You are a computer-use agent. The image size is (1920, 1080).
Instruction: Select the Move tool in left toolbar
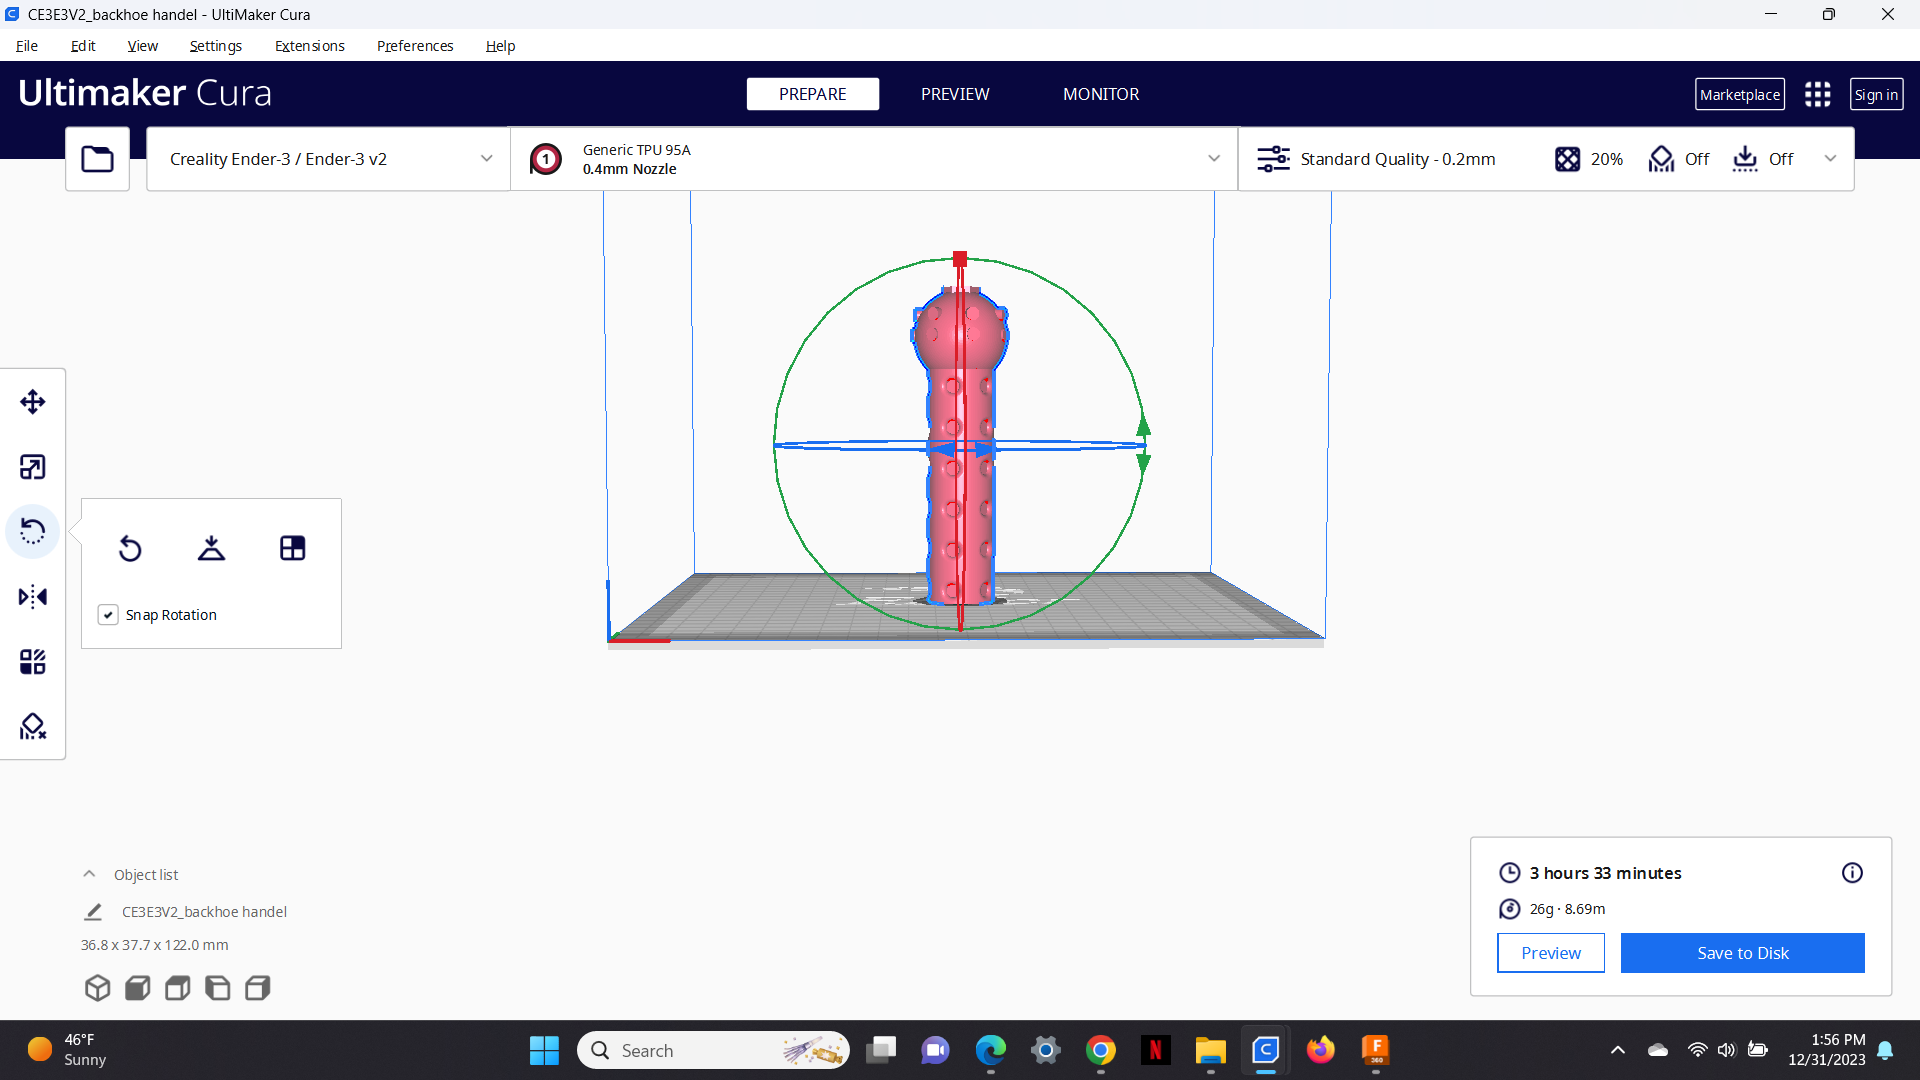(x=33, y=402)
